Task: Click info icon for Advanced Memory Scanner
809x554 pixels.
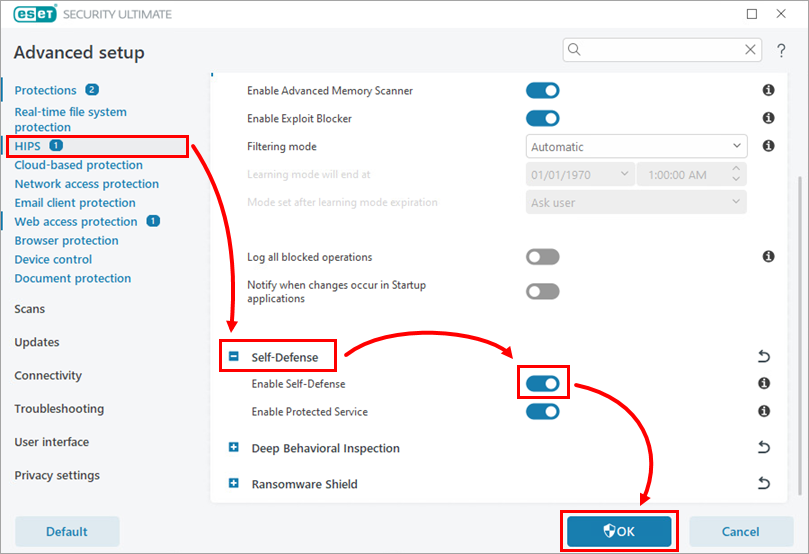Action: click(768, 91)
